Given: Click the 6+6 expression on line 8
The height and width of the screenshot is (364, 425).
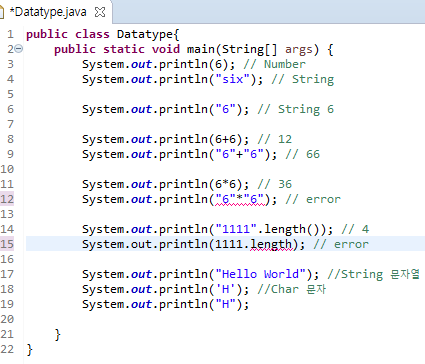Looking at the screenshot, I should (x=226, y=139).
